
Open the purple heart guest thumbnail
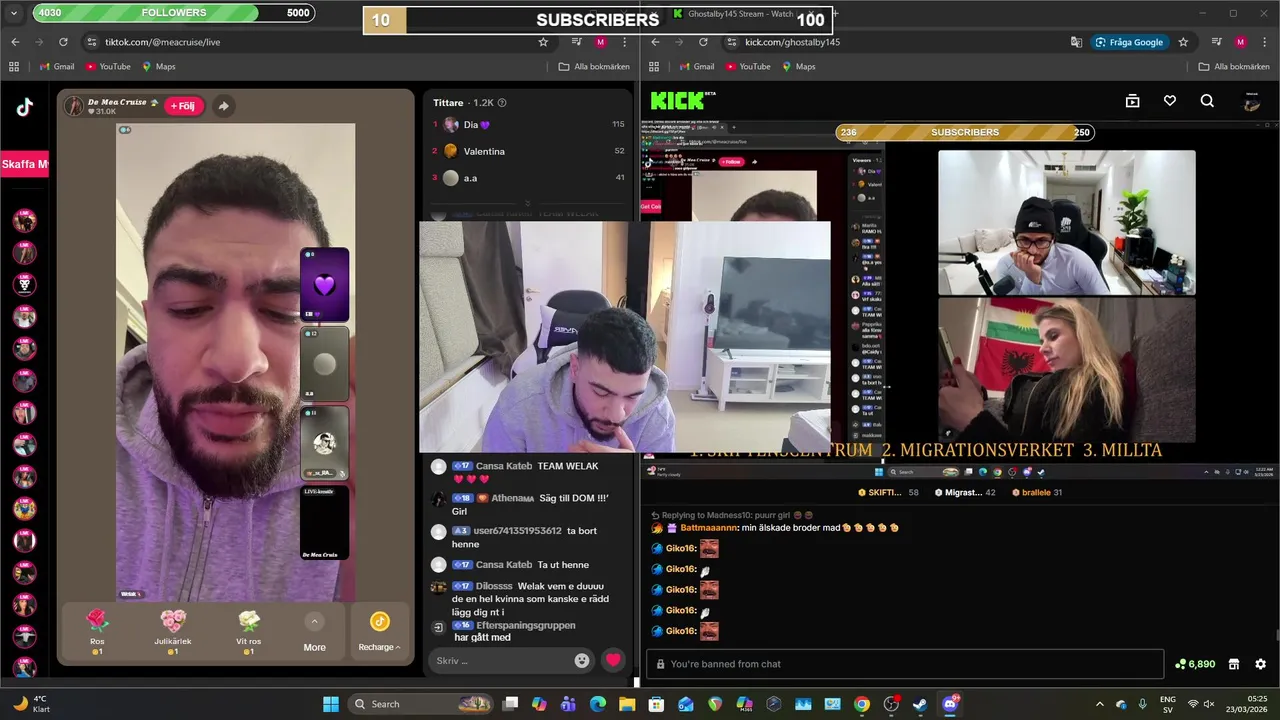[x=324, y=285]
